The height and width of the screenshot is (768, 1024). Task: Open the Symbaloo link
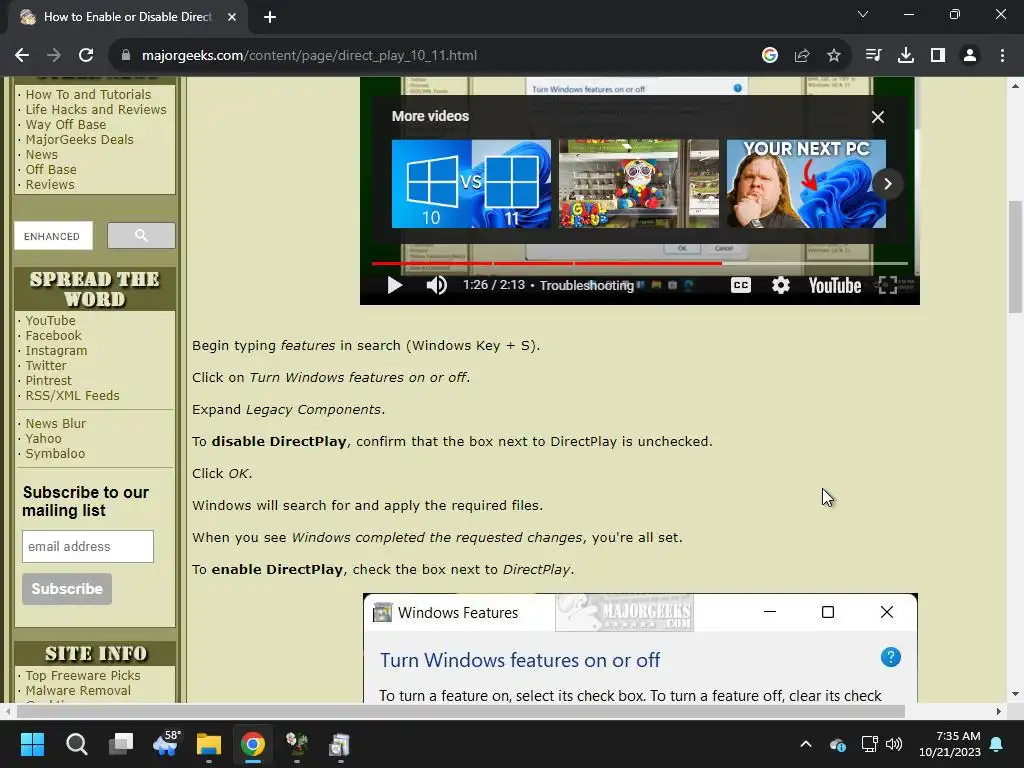(x=55, y=454)
